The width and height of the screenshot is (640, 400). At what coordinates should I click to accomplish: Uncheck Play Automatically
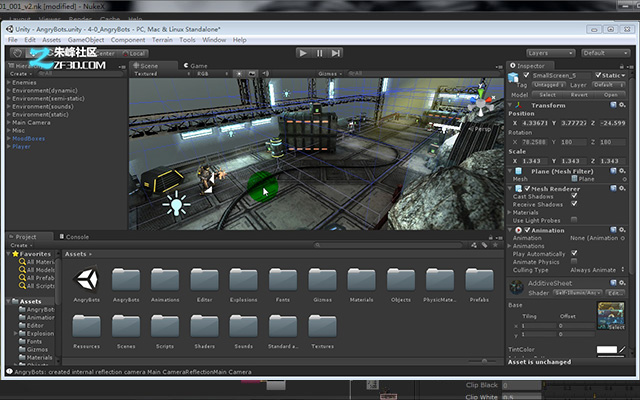(574, 253)
